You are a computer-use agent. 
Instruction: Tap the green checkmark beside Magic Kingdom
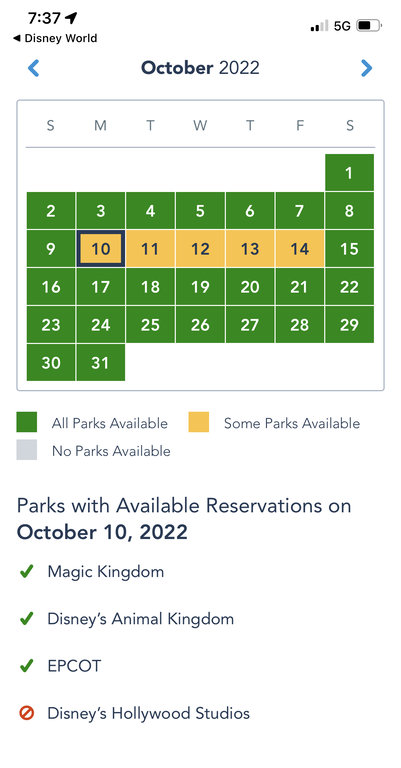(x=26, y=571)
